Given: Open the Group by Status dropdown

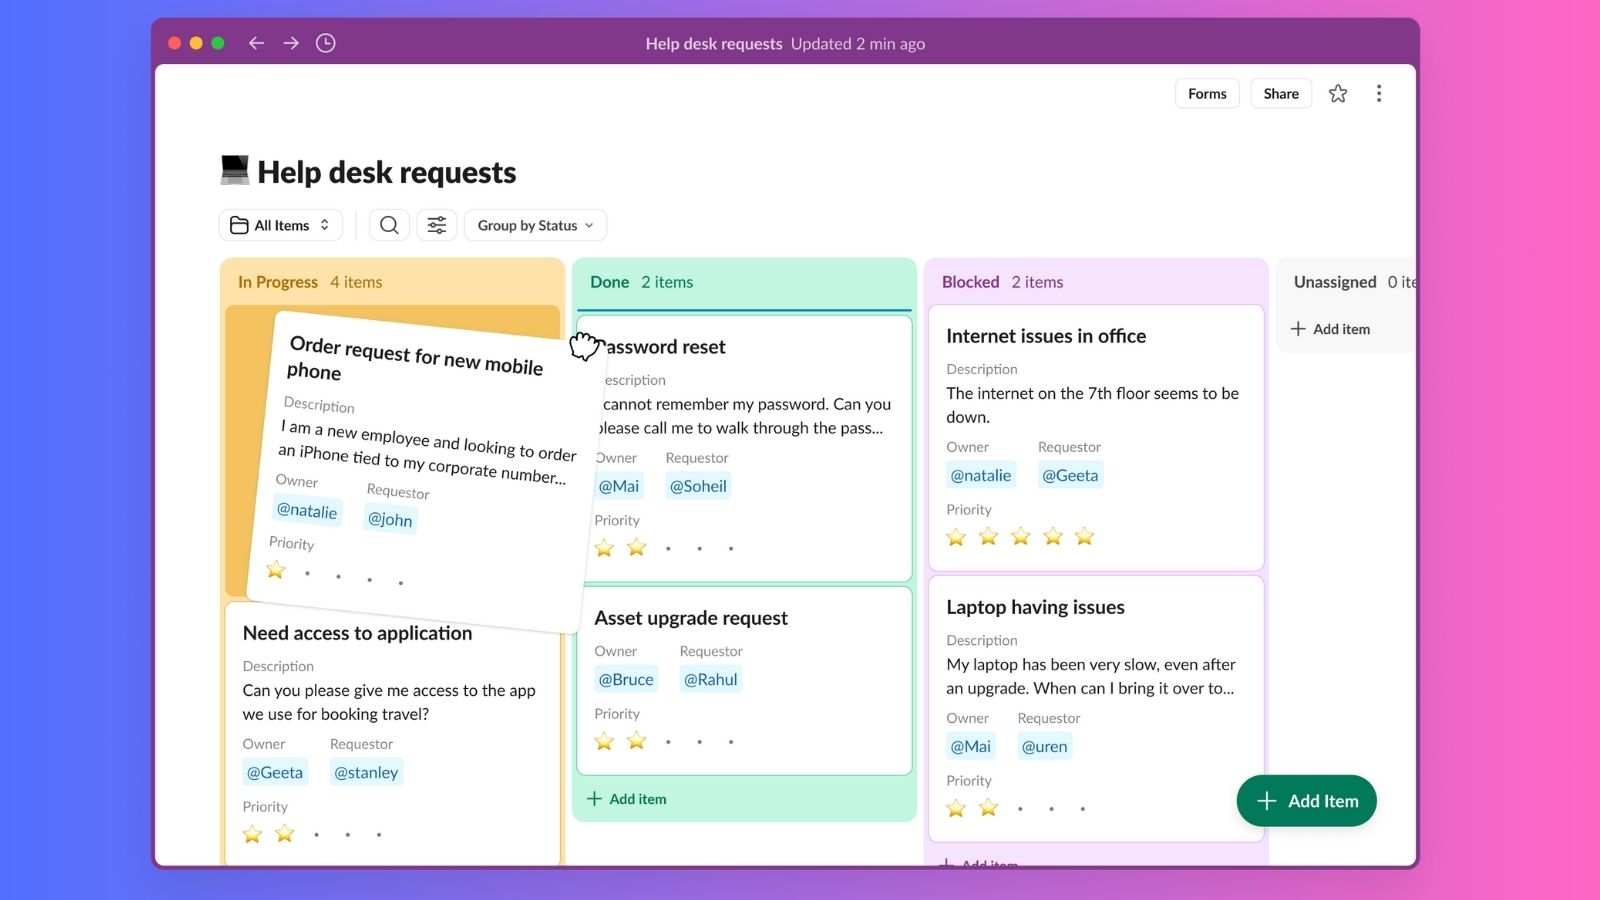Looking at the screenshot, I should pyautogui.click(x=535, y=225).
